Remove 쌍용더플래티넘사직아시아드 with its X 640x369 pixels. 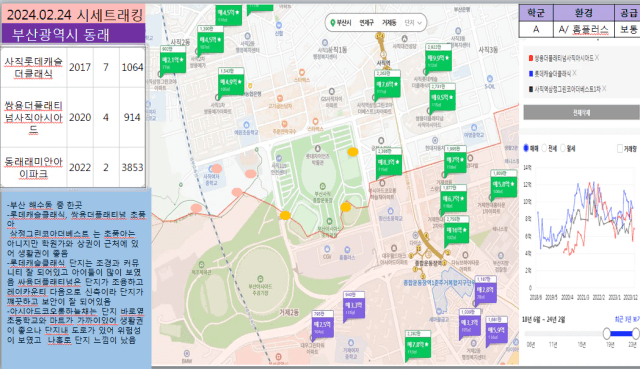(x=597, y=58)
